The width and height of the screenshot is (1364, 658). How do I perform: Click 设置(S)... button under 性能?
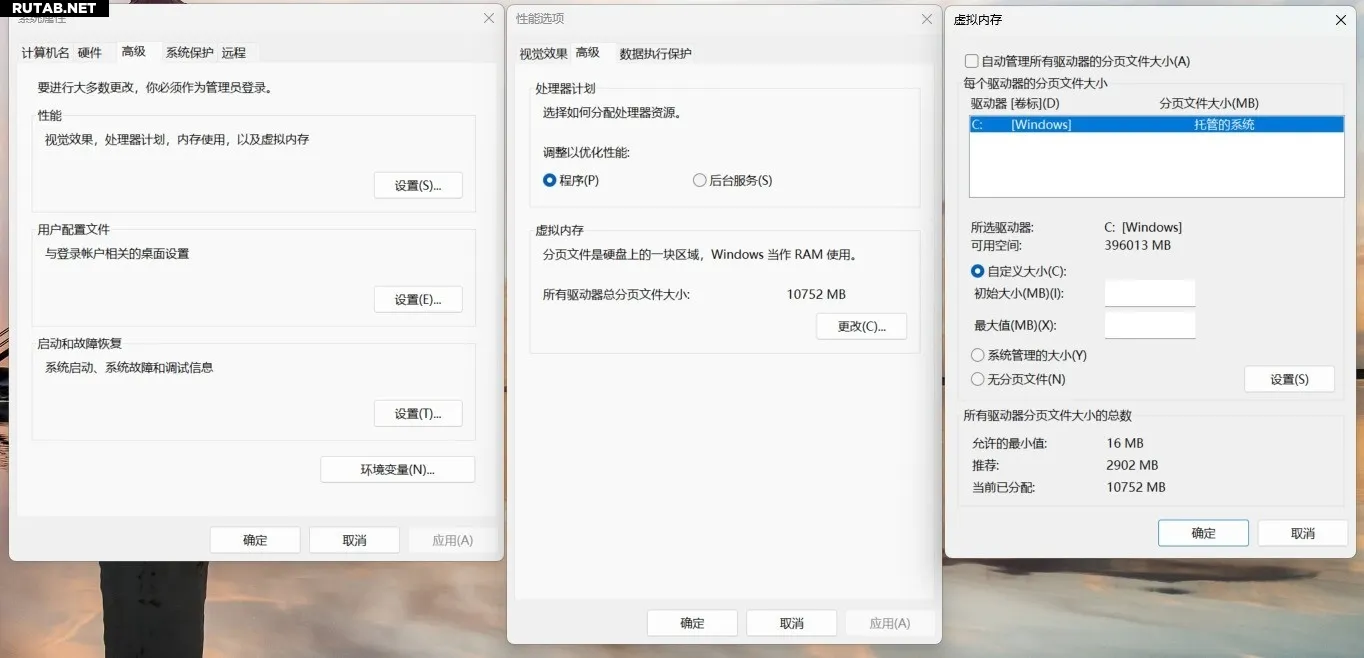click(418, 186)
